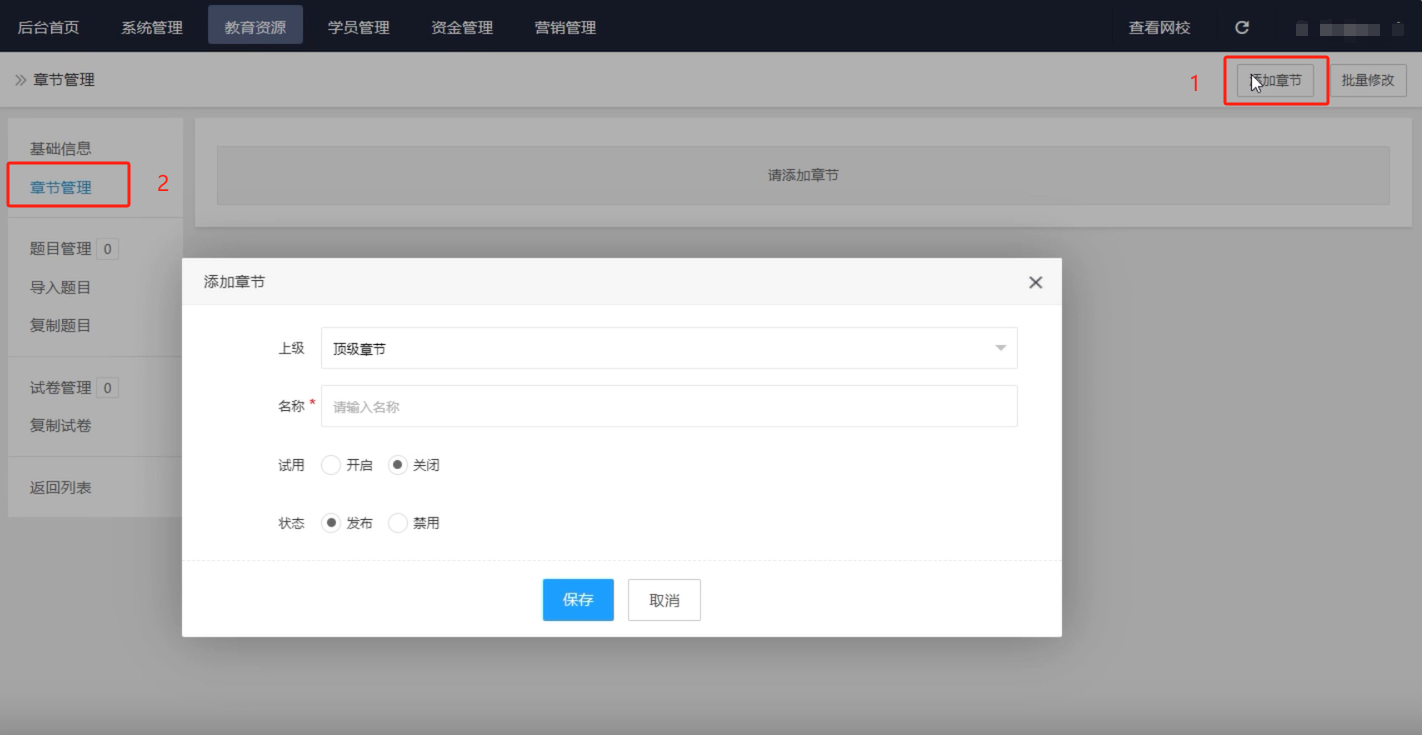Click 查看网校 link
The width and height of the screenshot is (1422, 735).
(1160, 28)
